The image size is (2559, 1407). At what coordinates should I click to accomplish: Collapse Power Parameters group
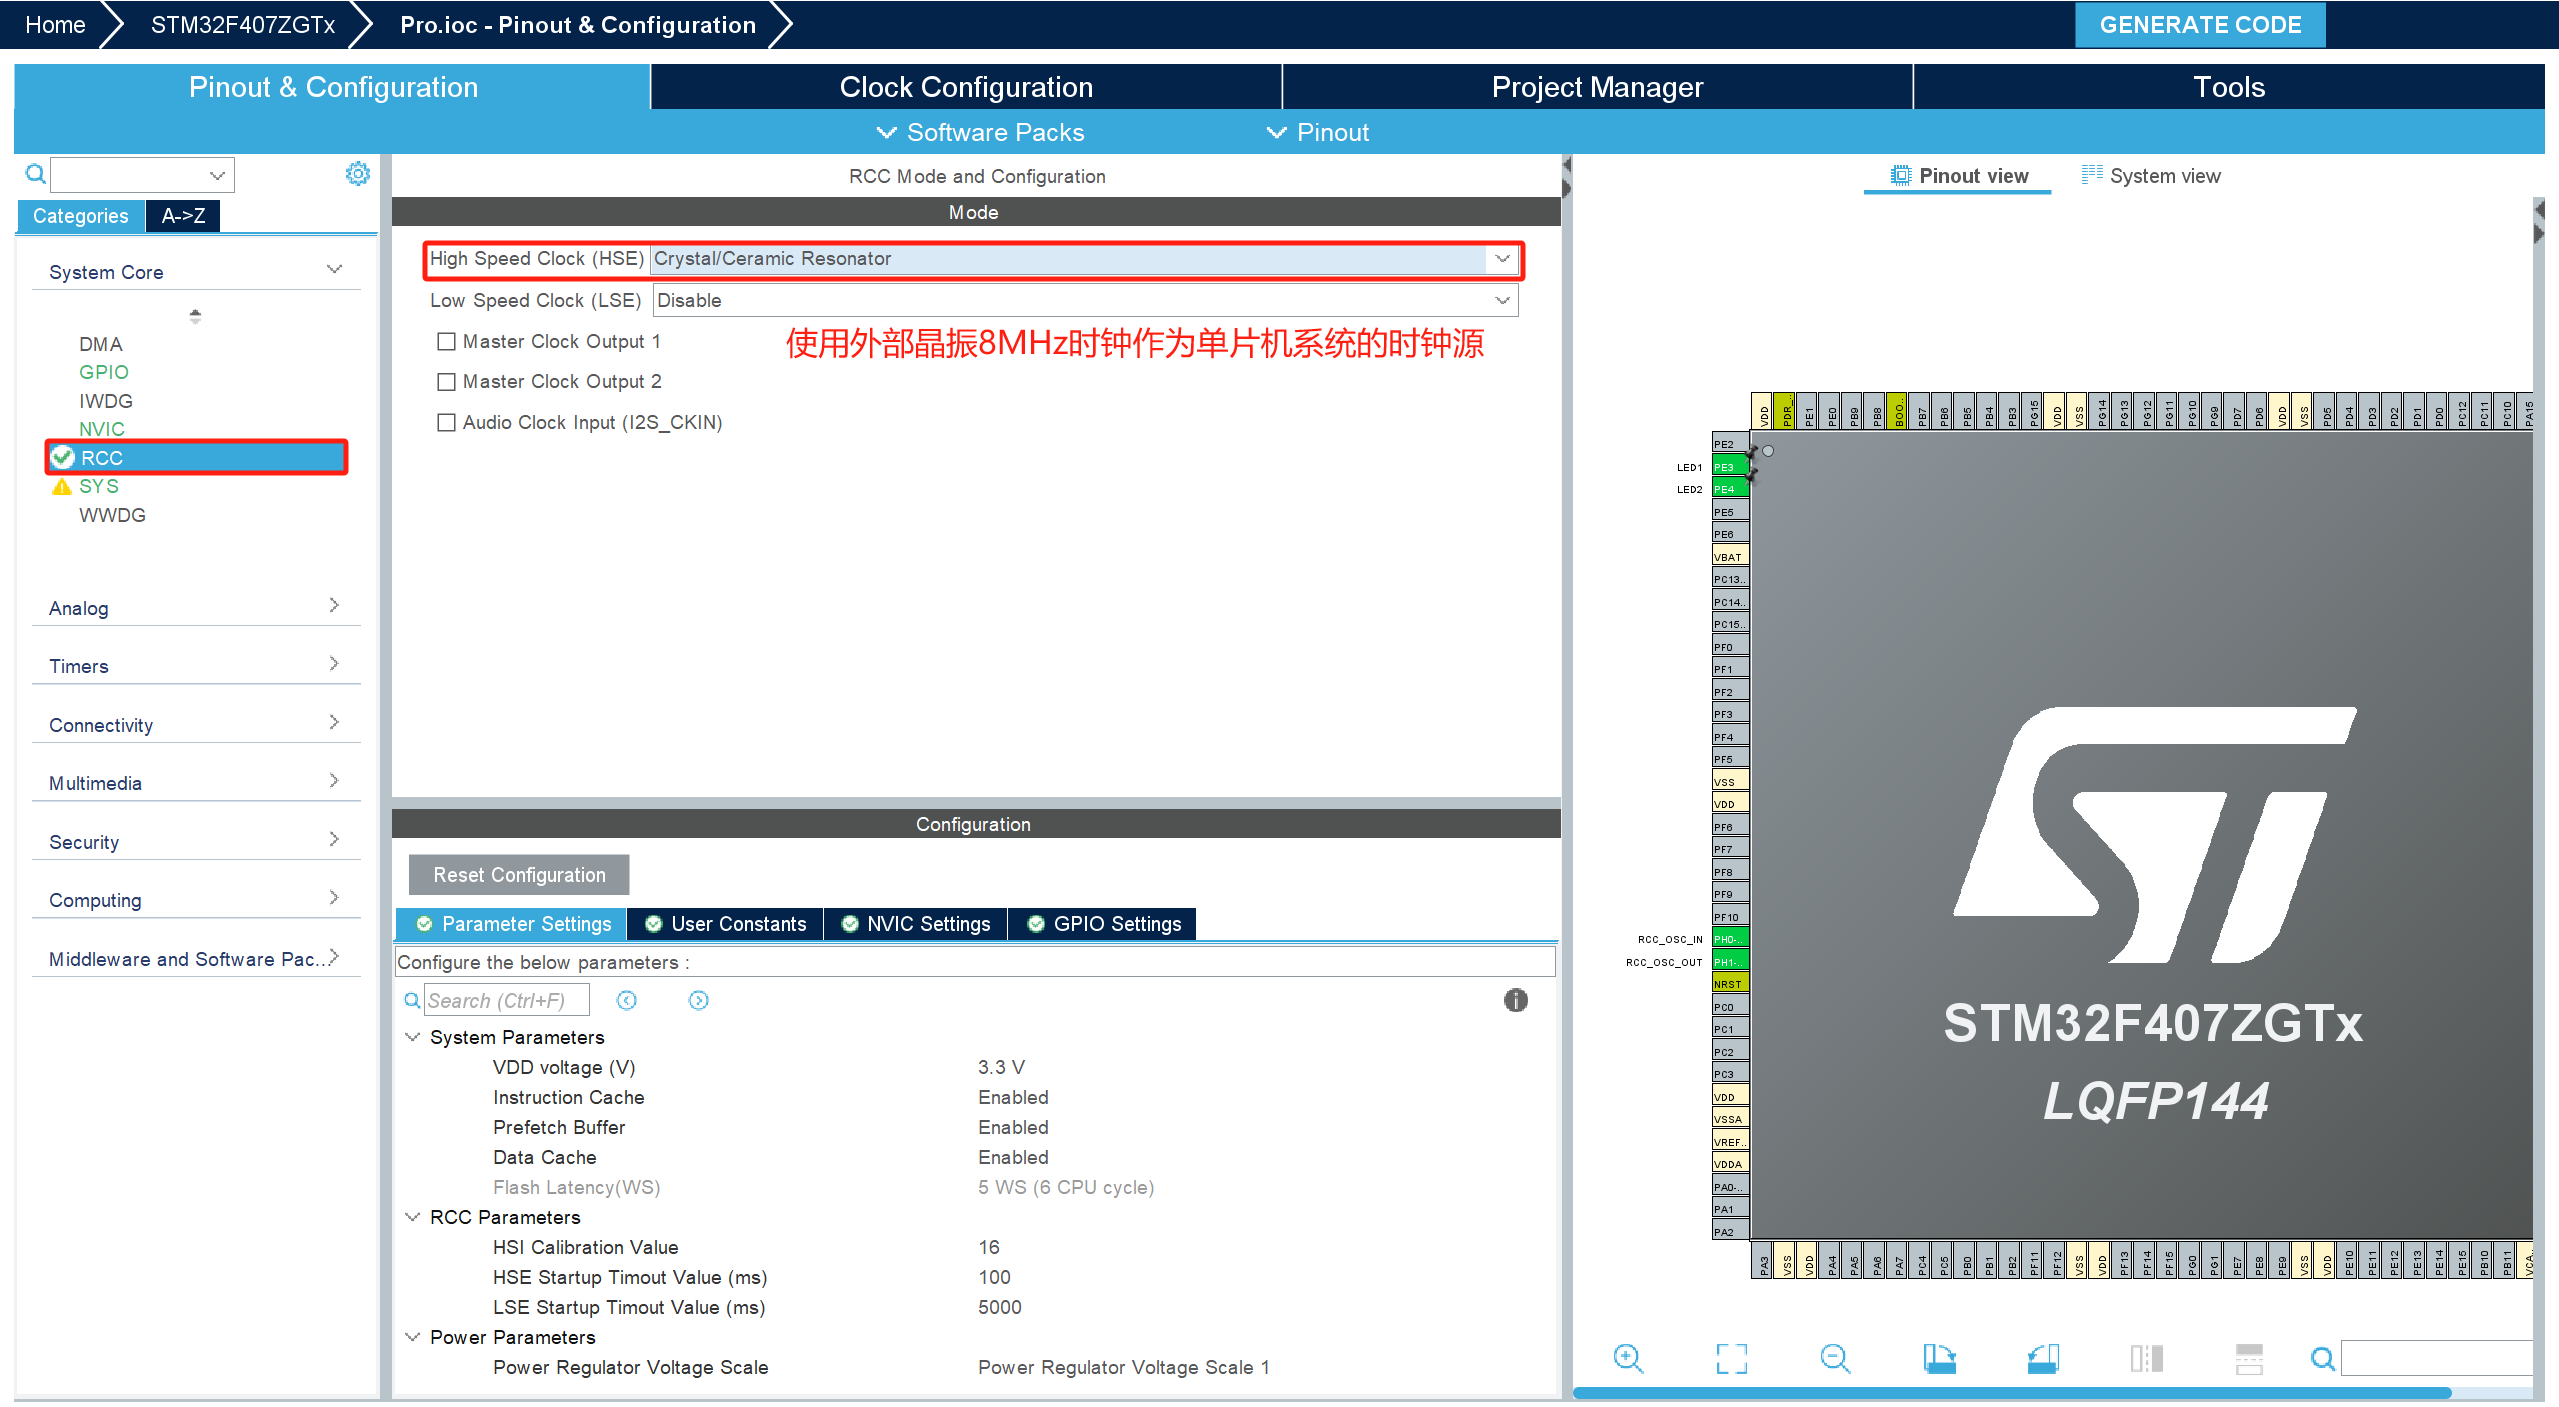412,1337
